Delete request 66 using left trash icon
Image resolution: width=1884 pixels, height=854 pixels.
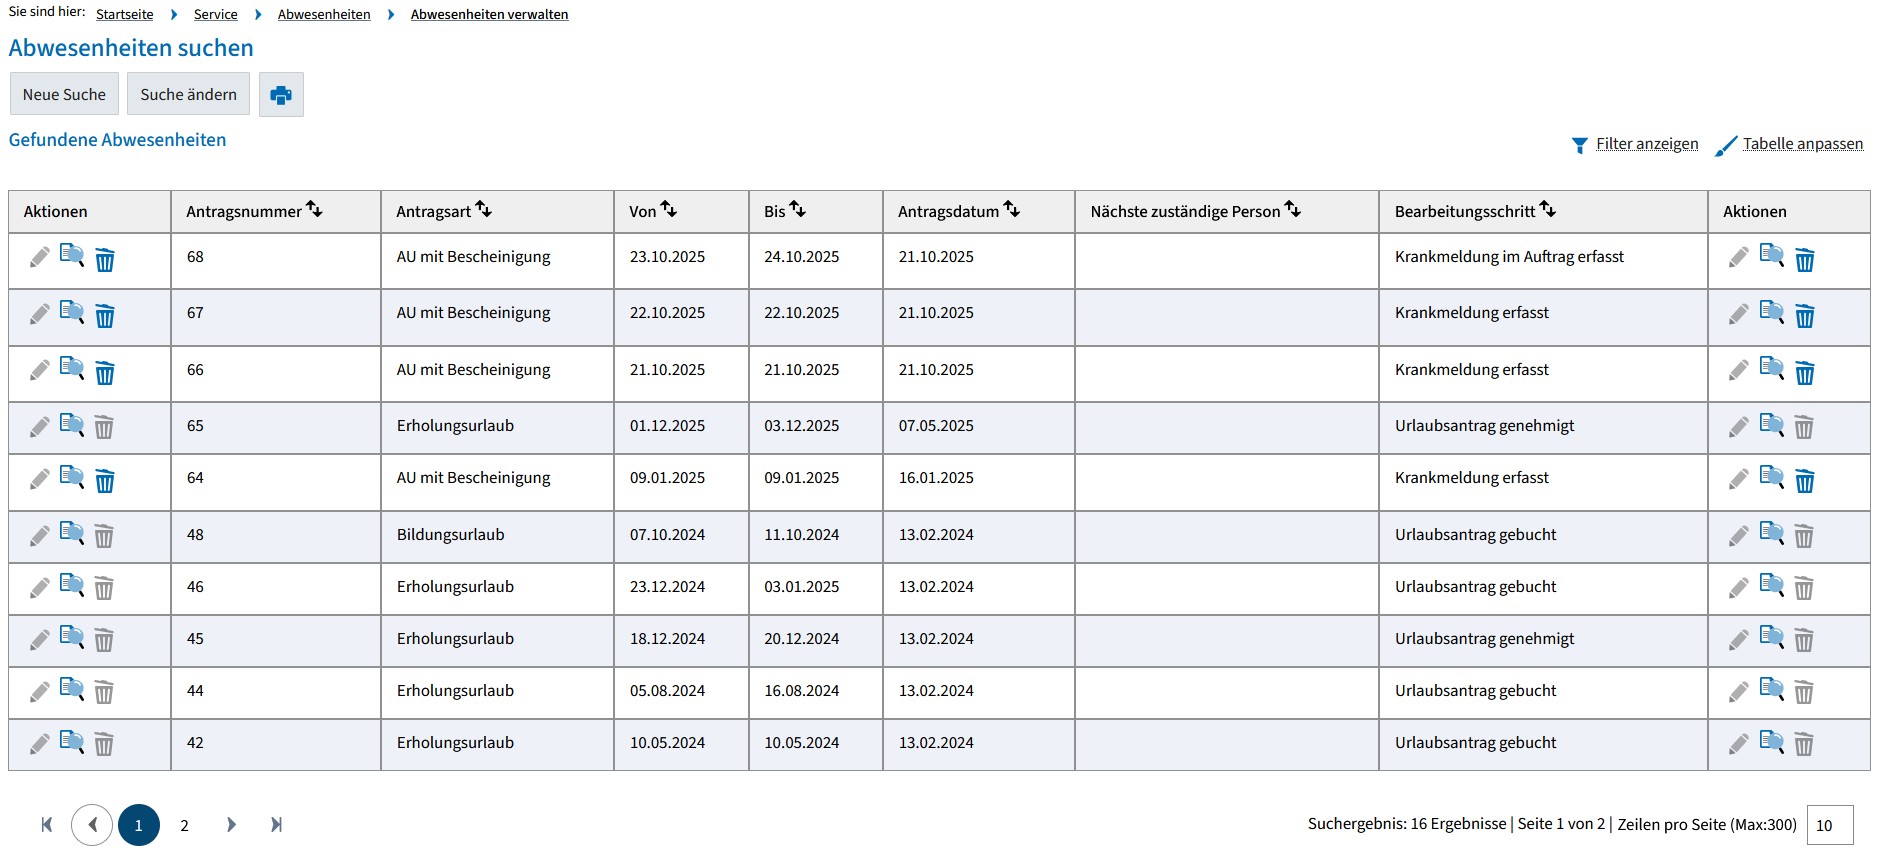click(104, 373)
